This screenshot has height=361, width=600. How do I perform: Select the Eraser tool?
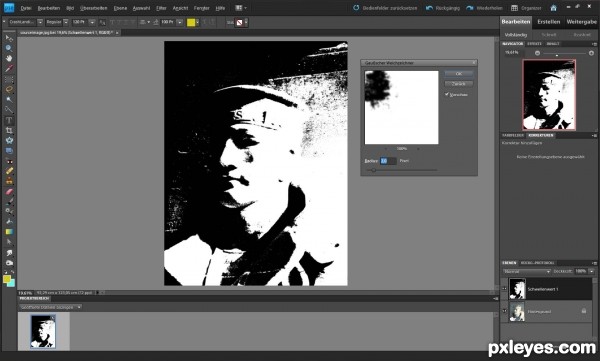(x=9, y=191)
